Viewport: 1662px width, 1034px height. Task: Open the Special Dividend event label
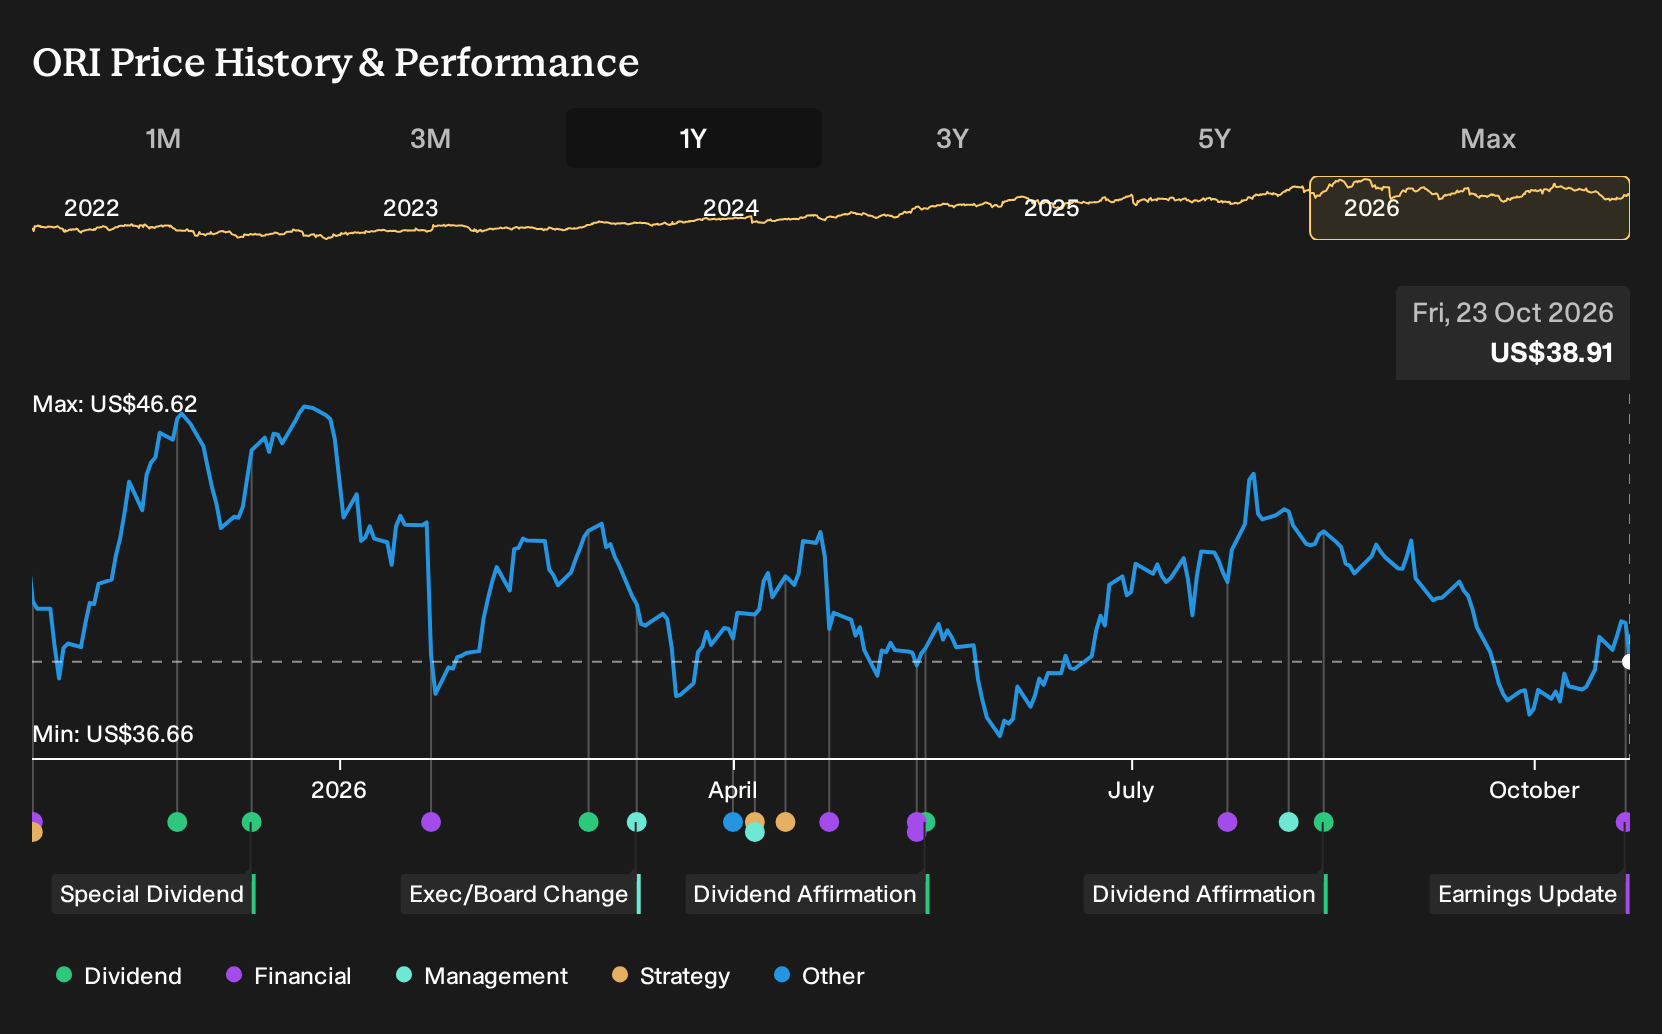pyautogui.click(x=154, y=894)
